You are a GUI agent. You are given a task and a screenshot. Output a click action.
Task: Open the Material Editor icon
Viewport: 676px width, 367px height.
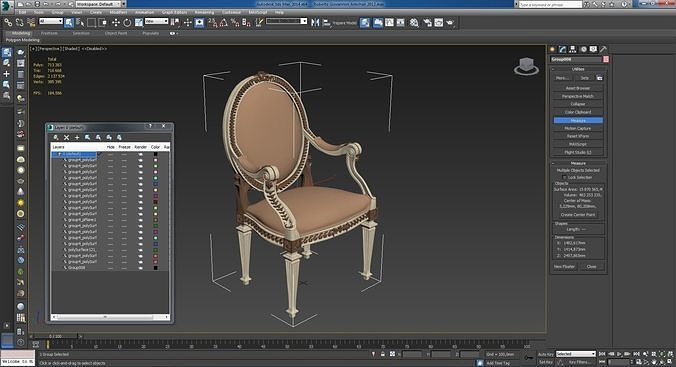click(414, 22)
